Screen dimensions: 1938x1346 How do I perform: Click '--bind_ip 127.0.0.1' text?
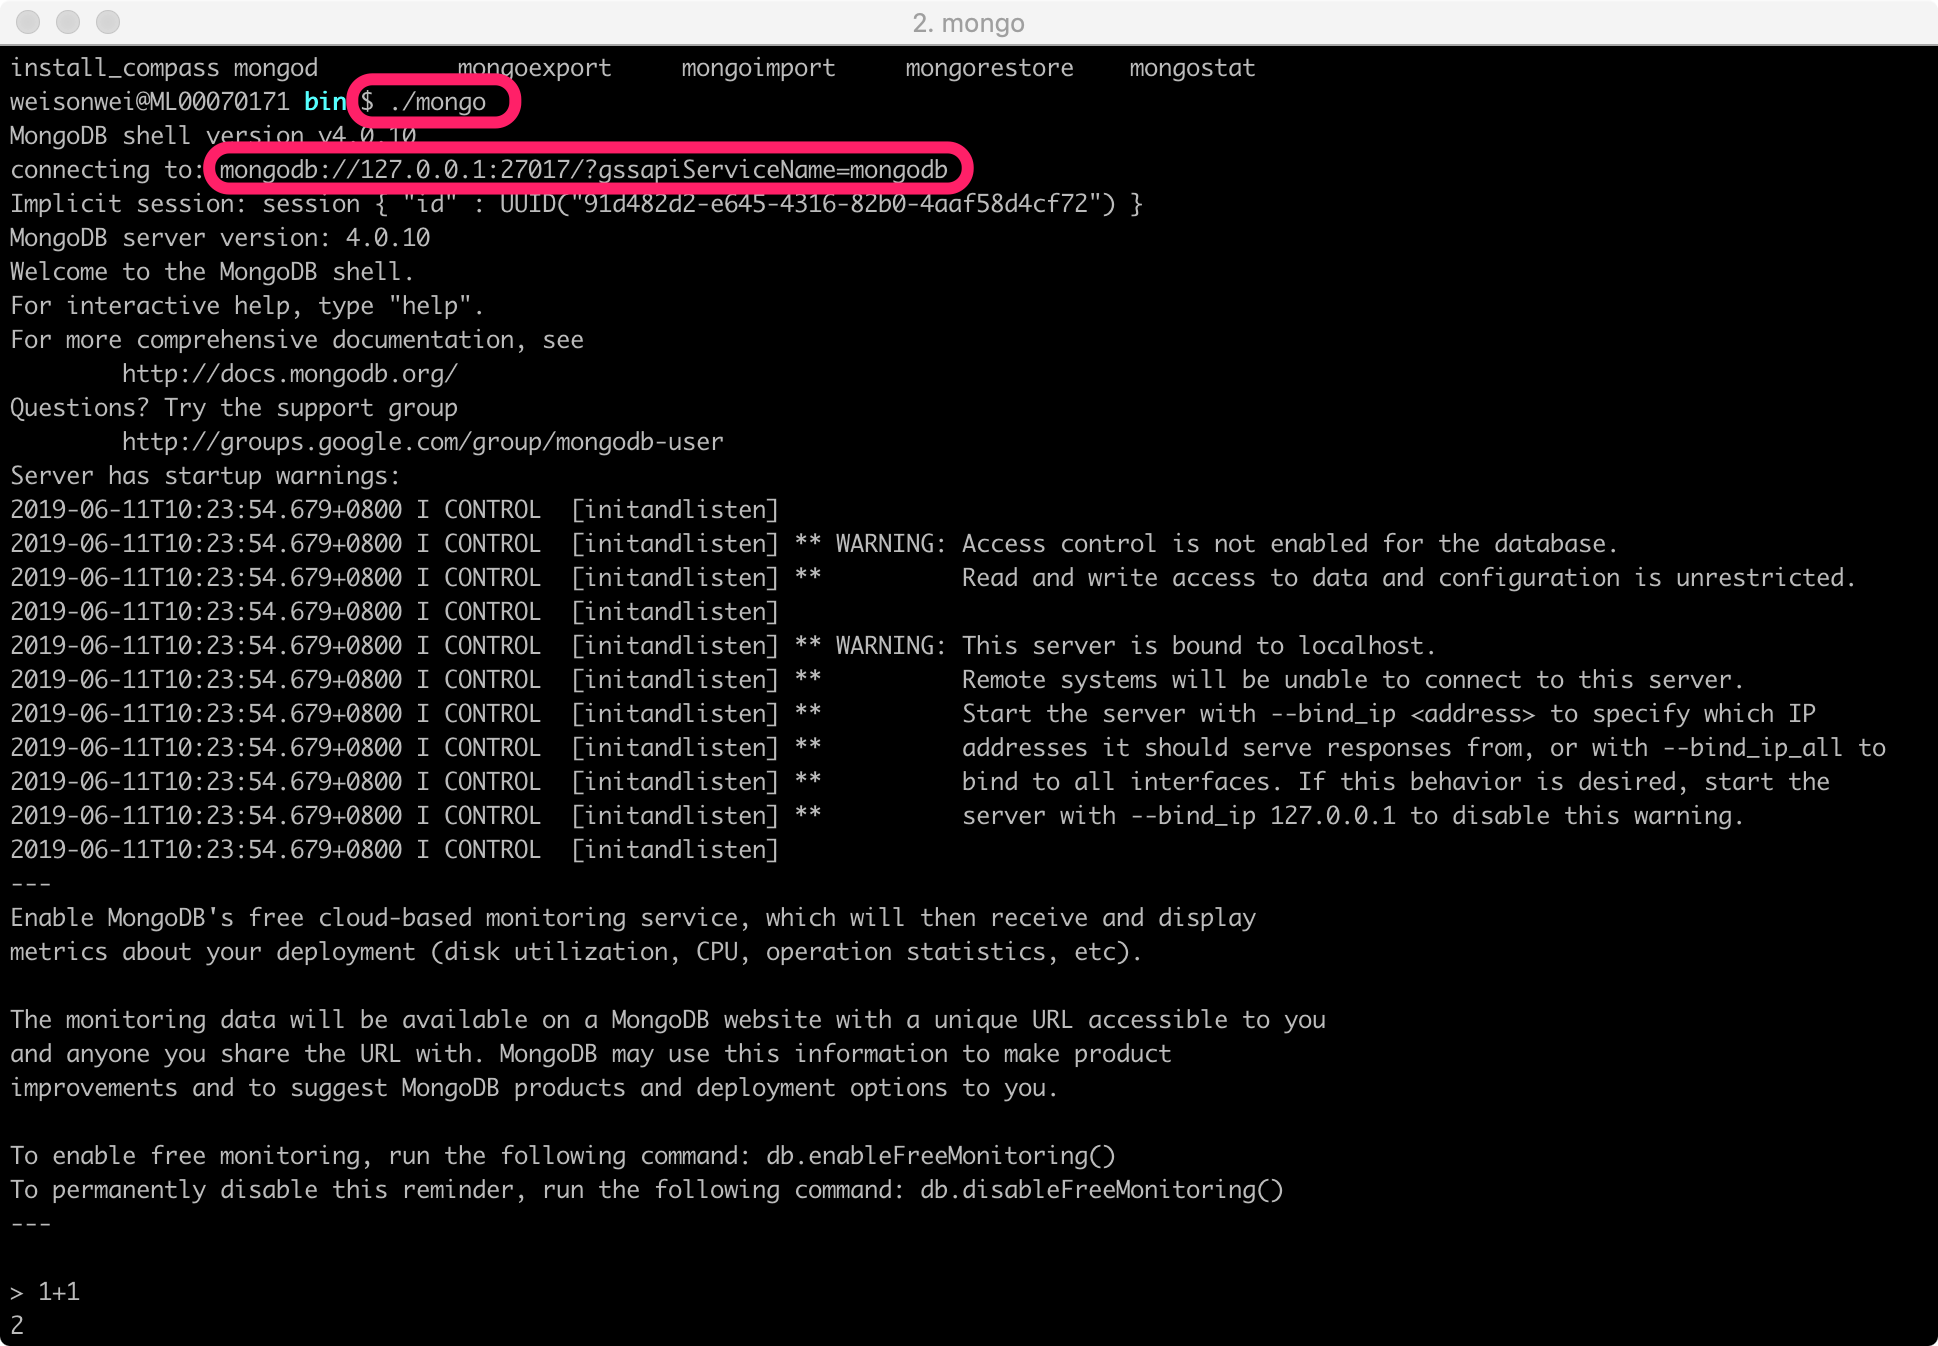pos(1263,816)
